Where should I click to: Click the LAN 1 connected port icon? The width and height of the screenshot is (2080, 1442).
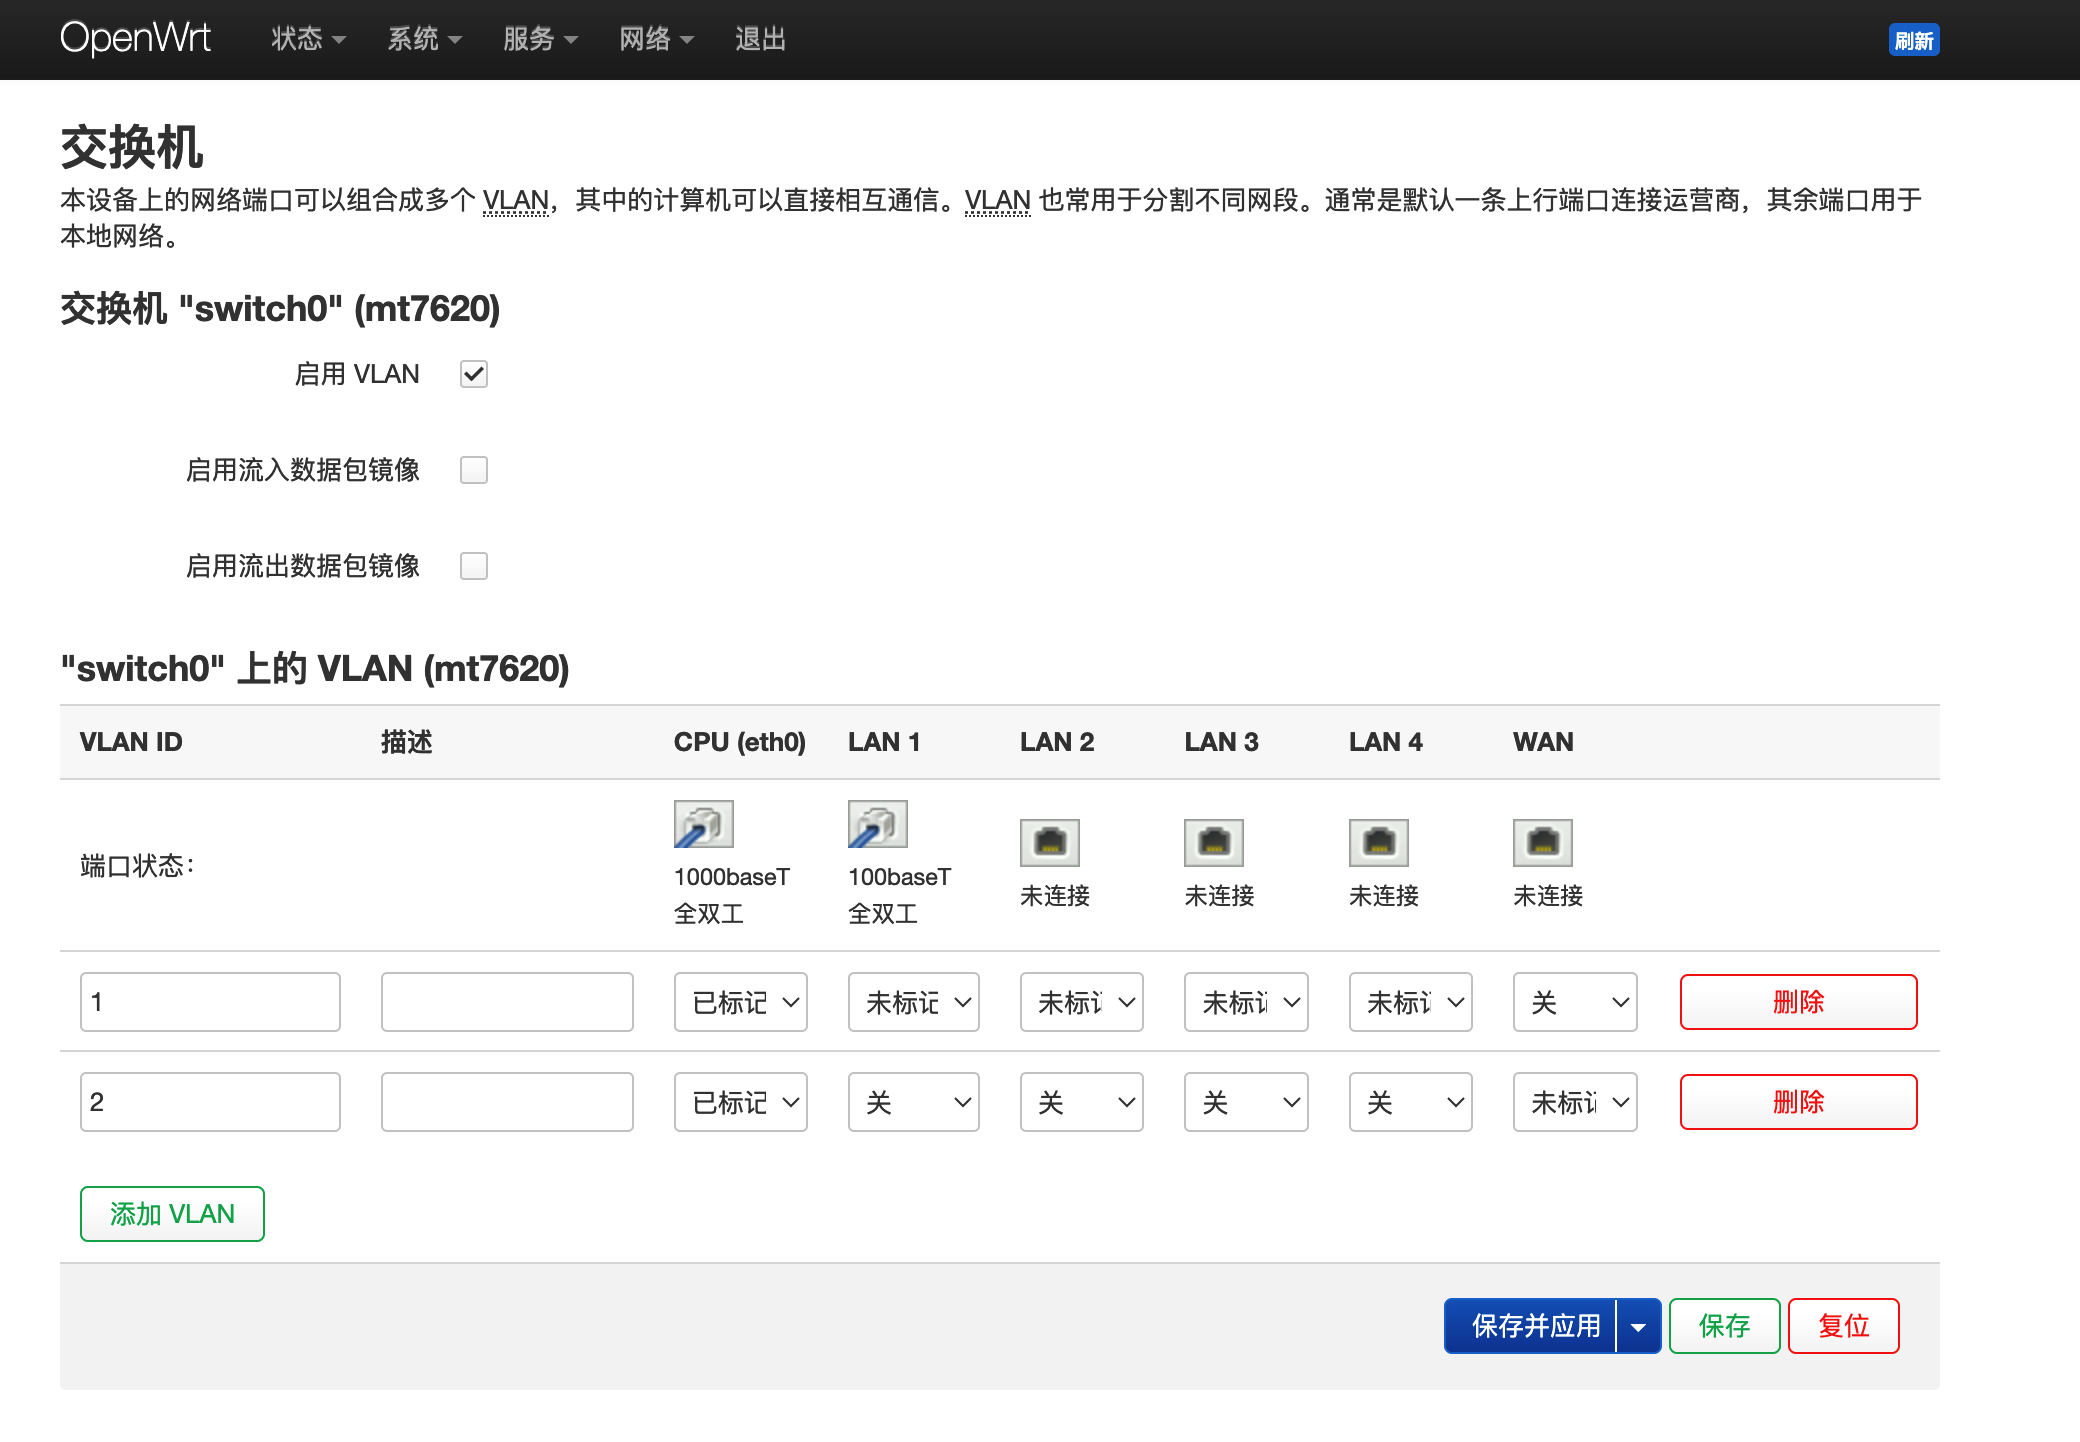tap(877, 824)
